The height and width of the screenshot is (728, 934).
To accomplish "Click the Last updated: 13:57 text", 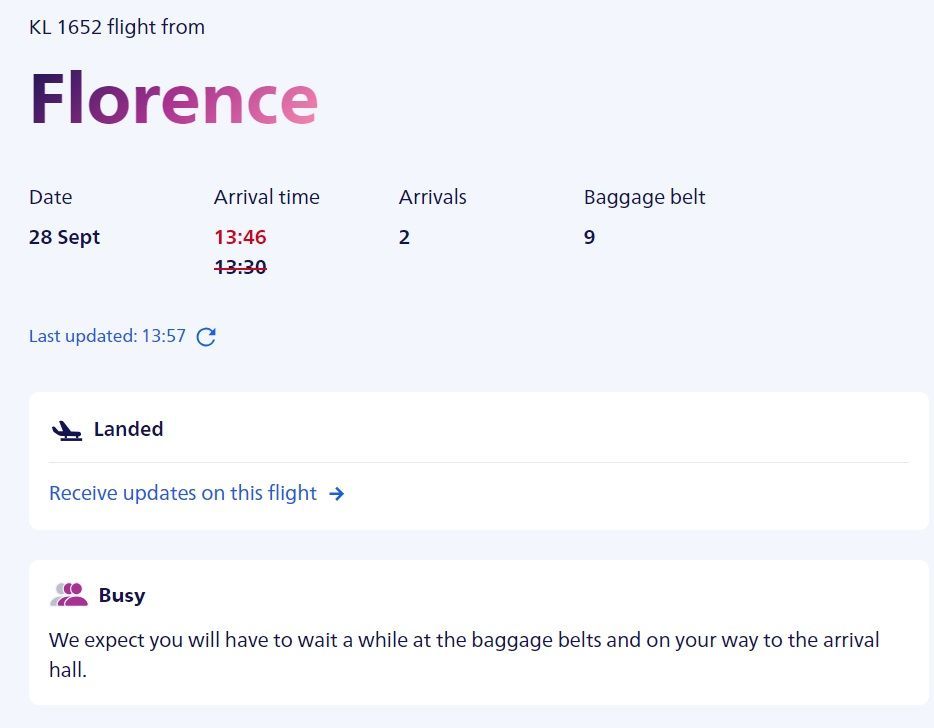I will [107, 336].
